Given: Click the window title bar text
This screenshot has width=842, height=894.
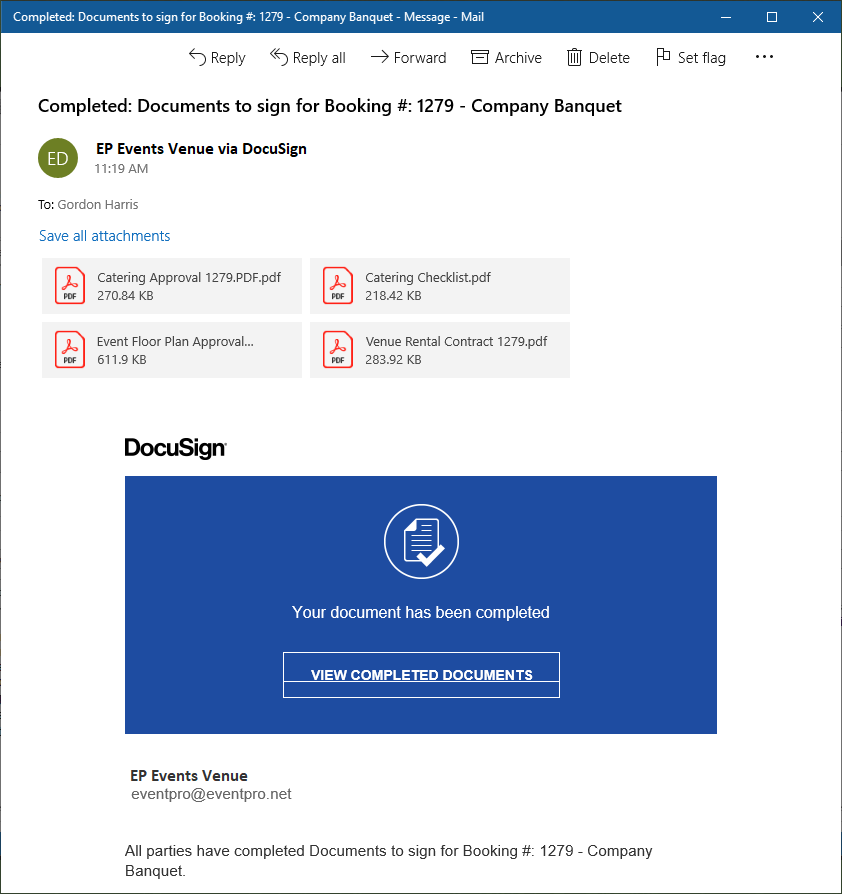Looking at the screenshot, I should (249, 17).
